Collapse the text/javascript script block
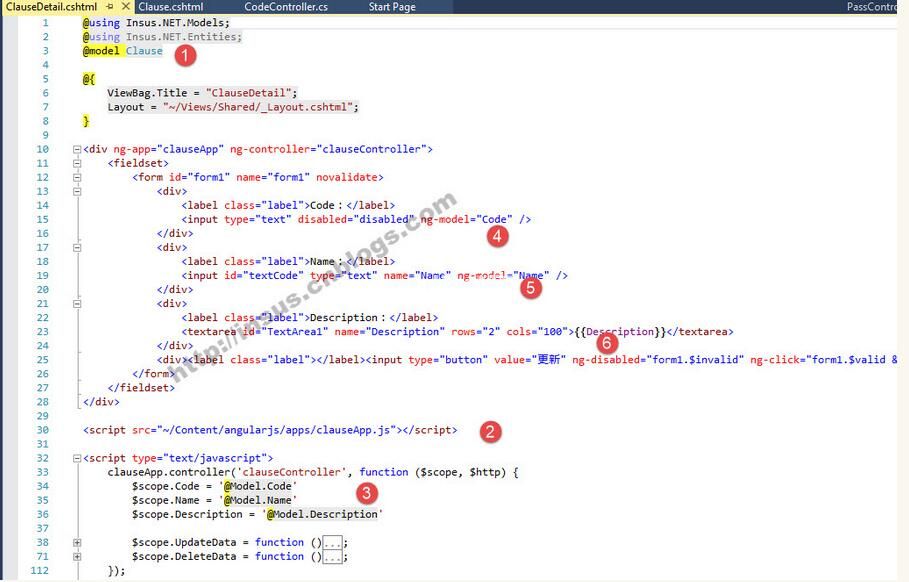Viewport: 909px width, 582px height. click(x=77, y=458)
